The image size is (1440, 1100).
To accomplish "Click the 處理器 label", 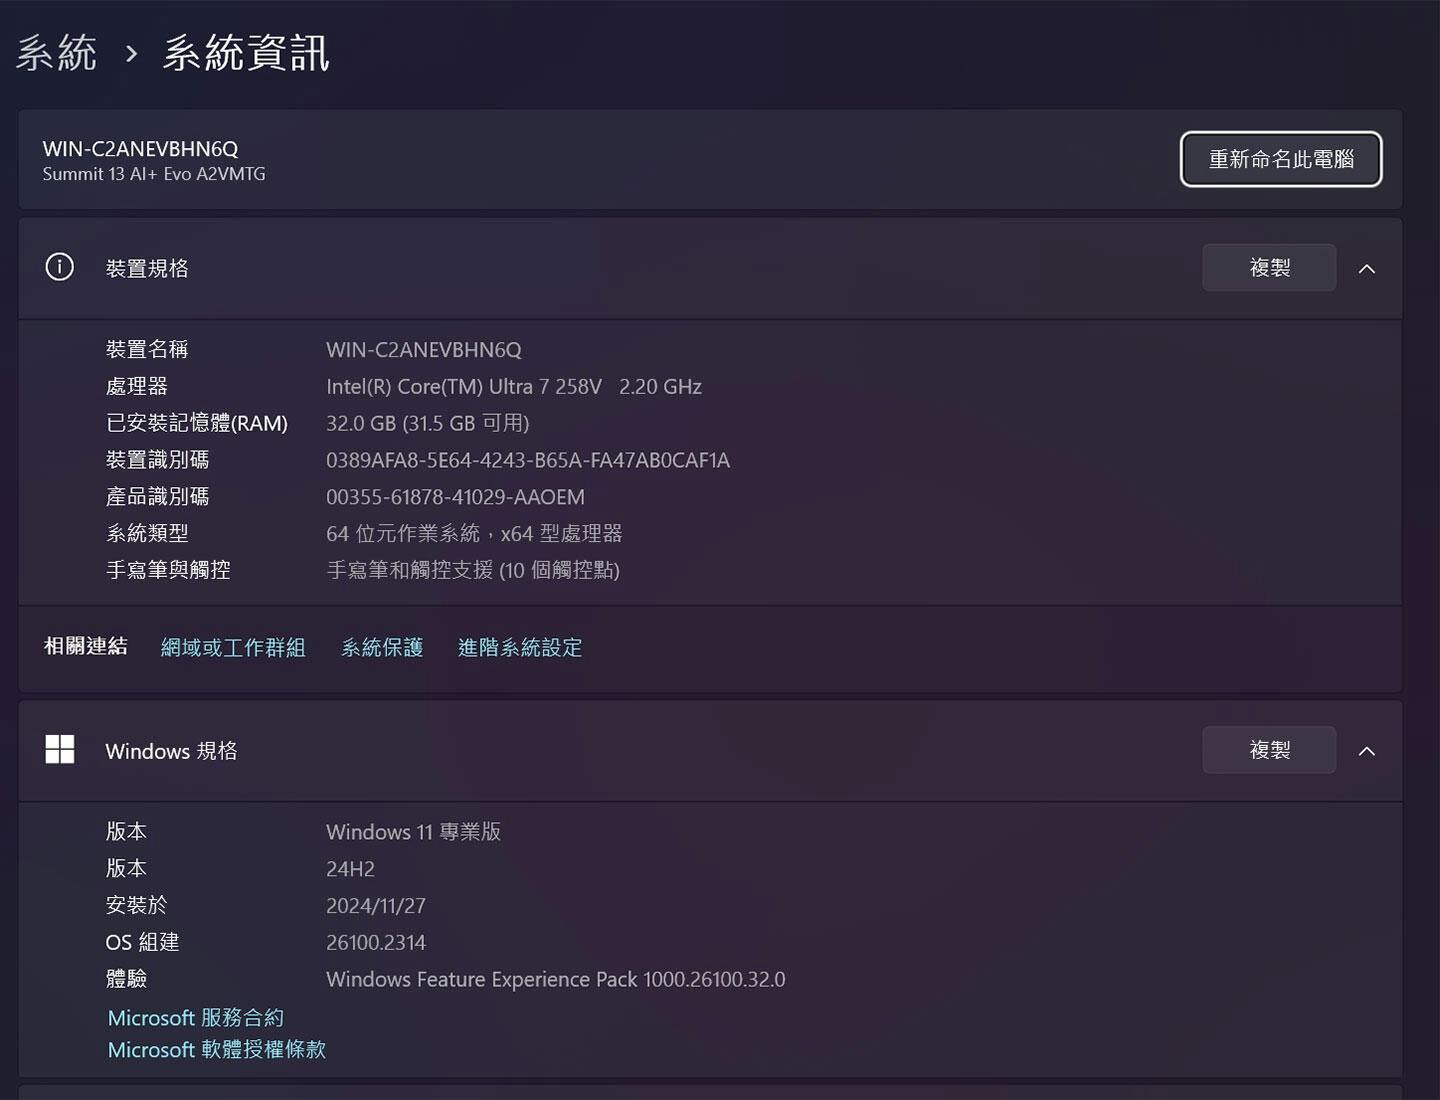I will pyautogui.click(x=137, y=387).
